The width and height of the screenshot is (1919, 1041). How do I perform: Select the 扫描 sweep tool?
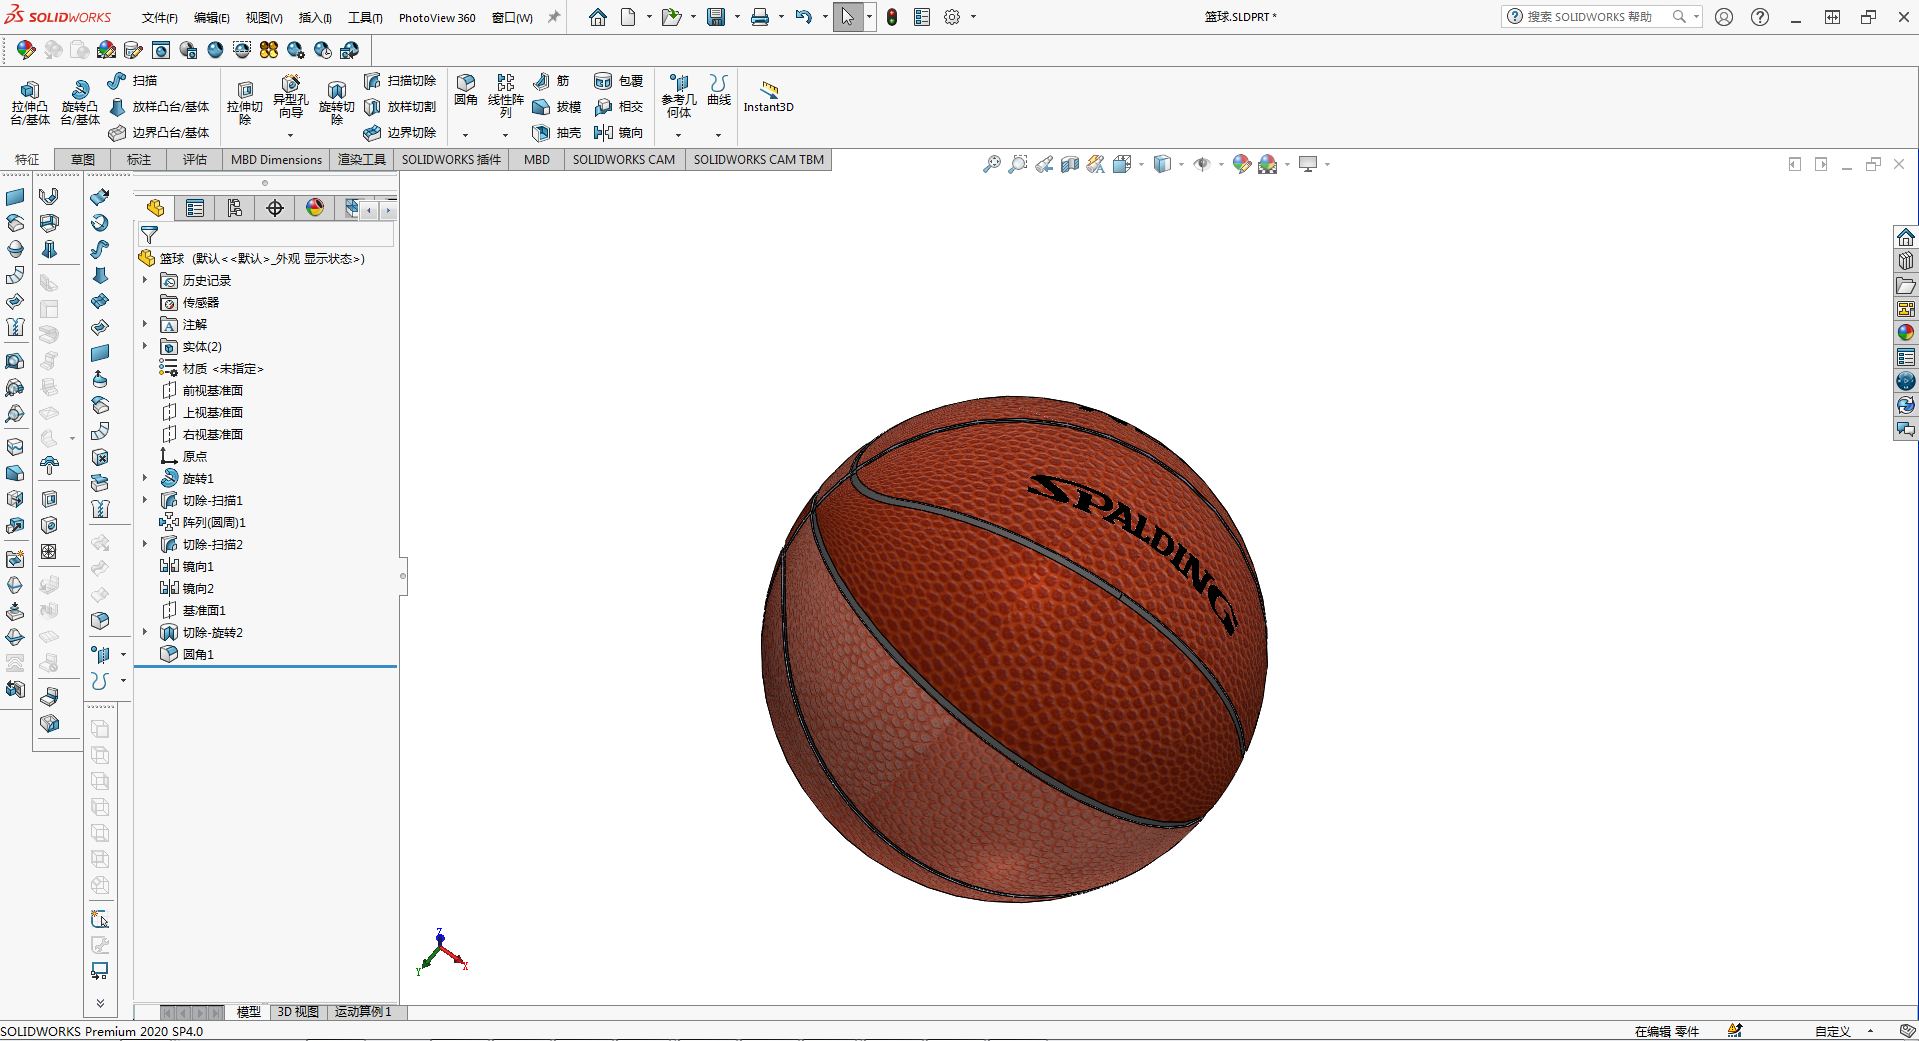pyautogui.click(x=133, y=81)
